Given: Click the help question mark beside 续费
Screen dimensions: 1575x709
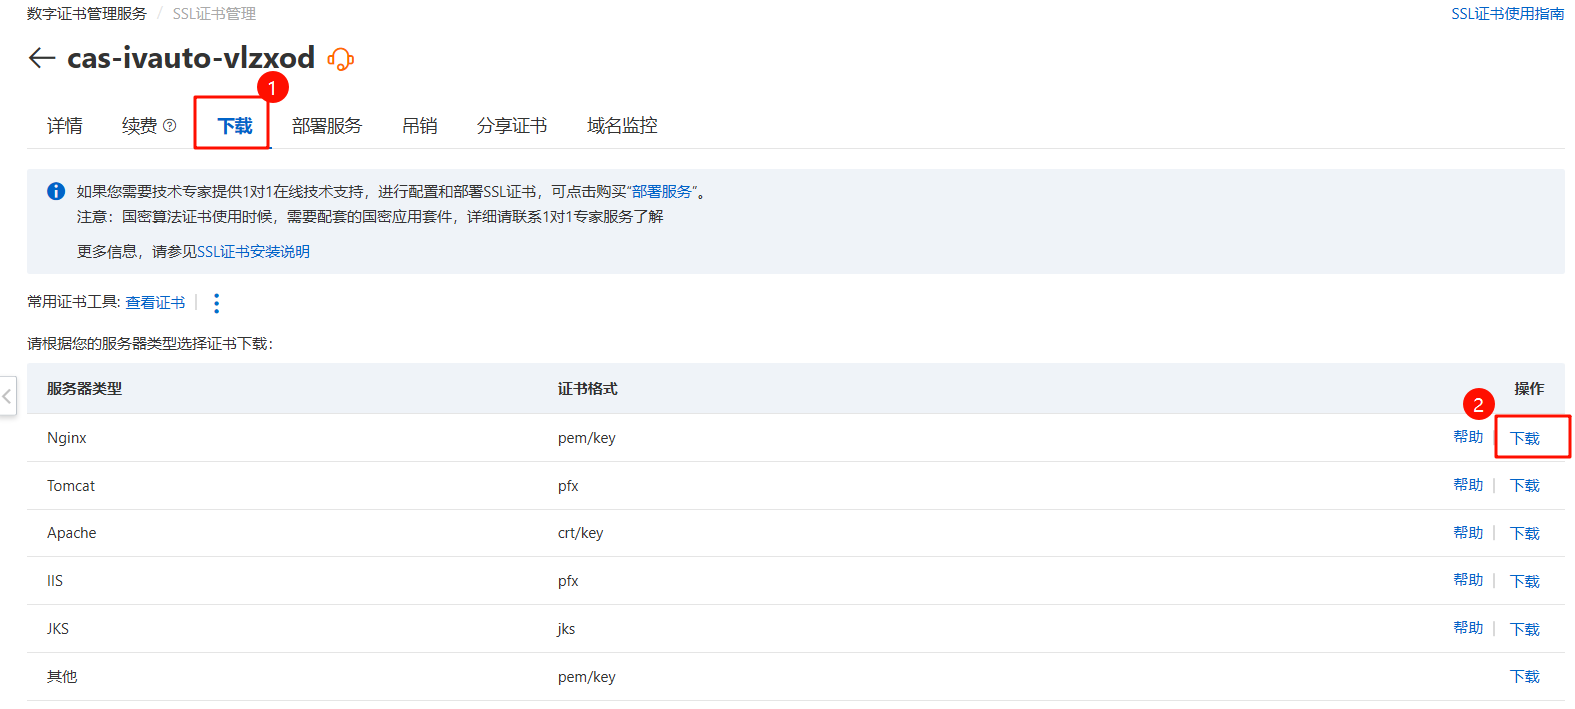Looking at the screenshot, I should [170, 126].
